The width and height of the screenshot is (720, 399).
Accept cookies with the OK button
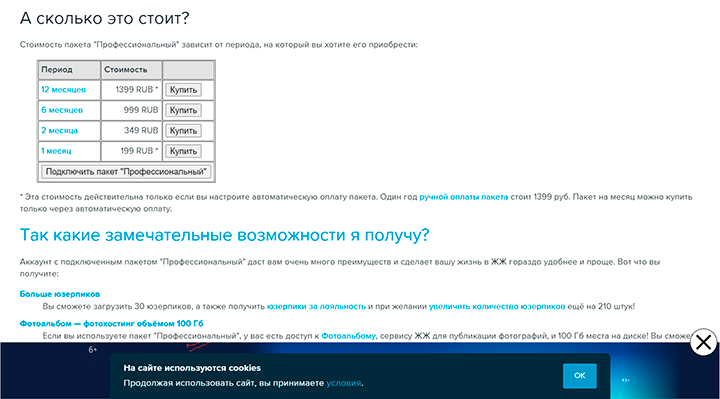click(579, 376)
